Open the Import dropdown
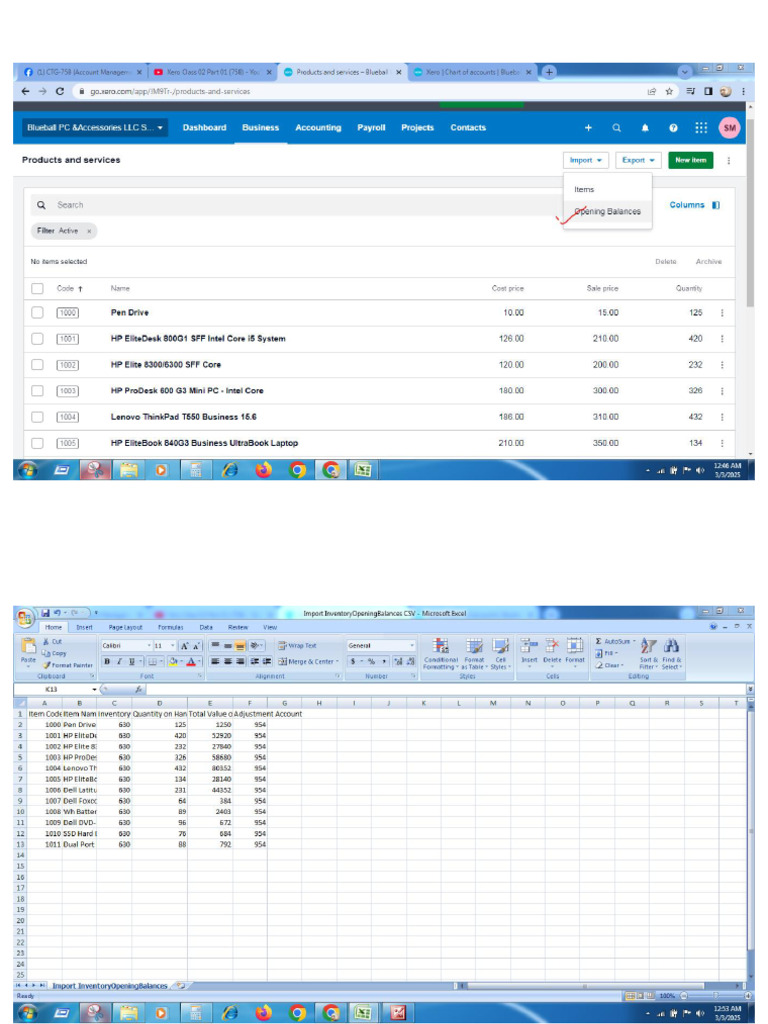 pos(586,160)
